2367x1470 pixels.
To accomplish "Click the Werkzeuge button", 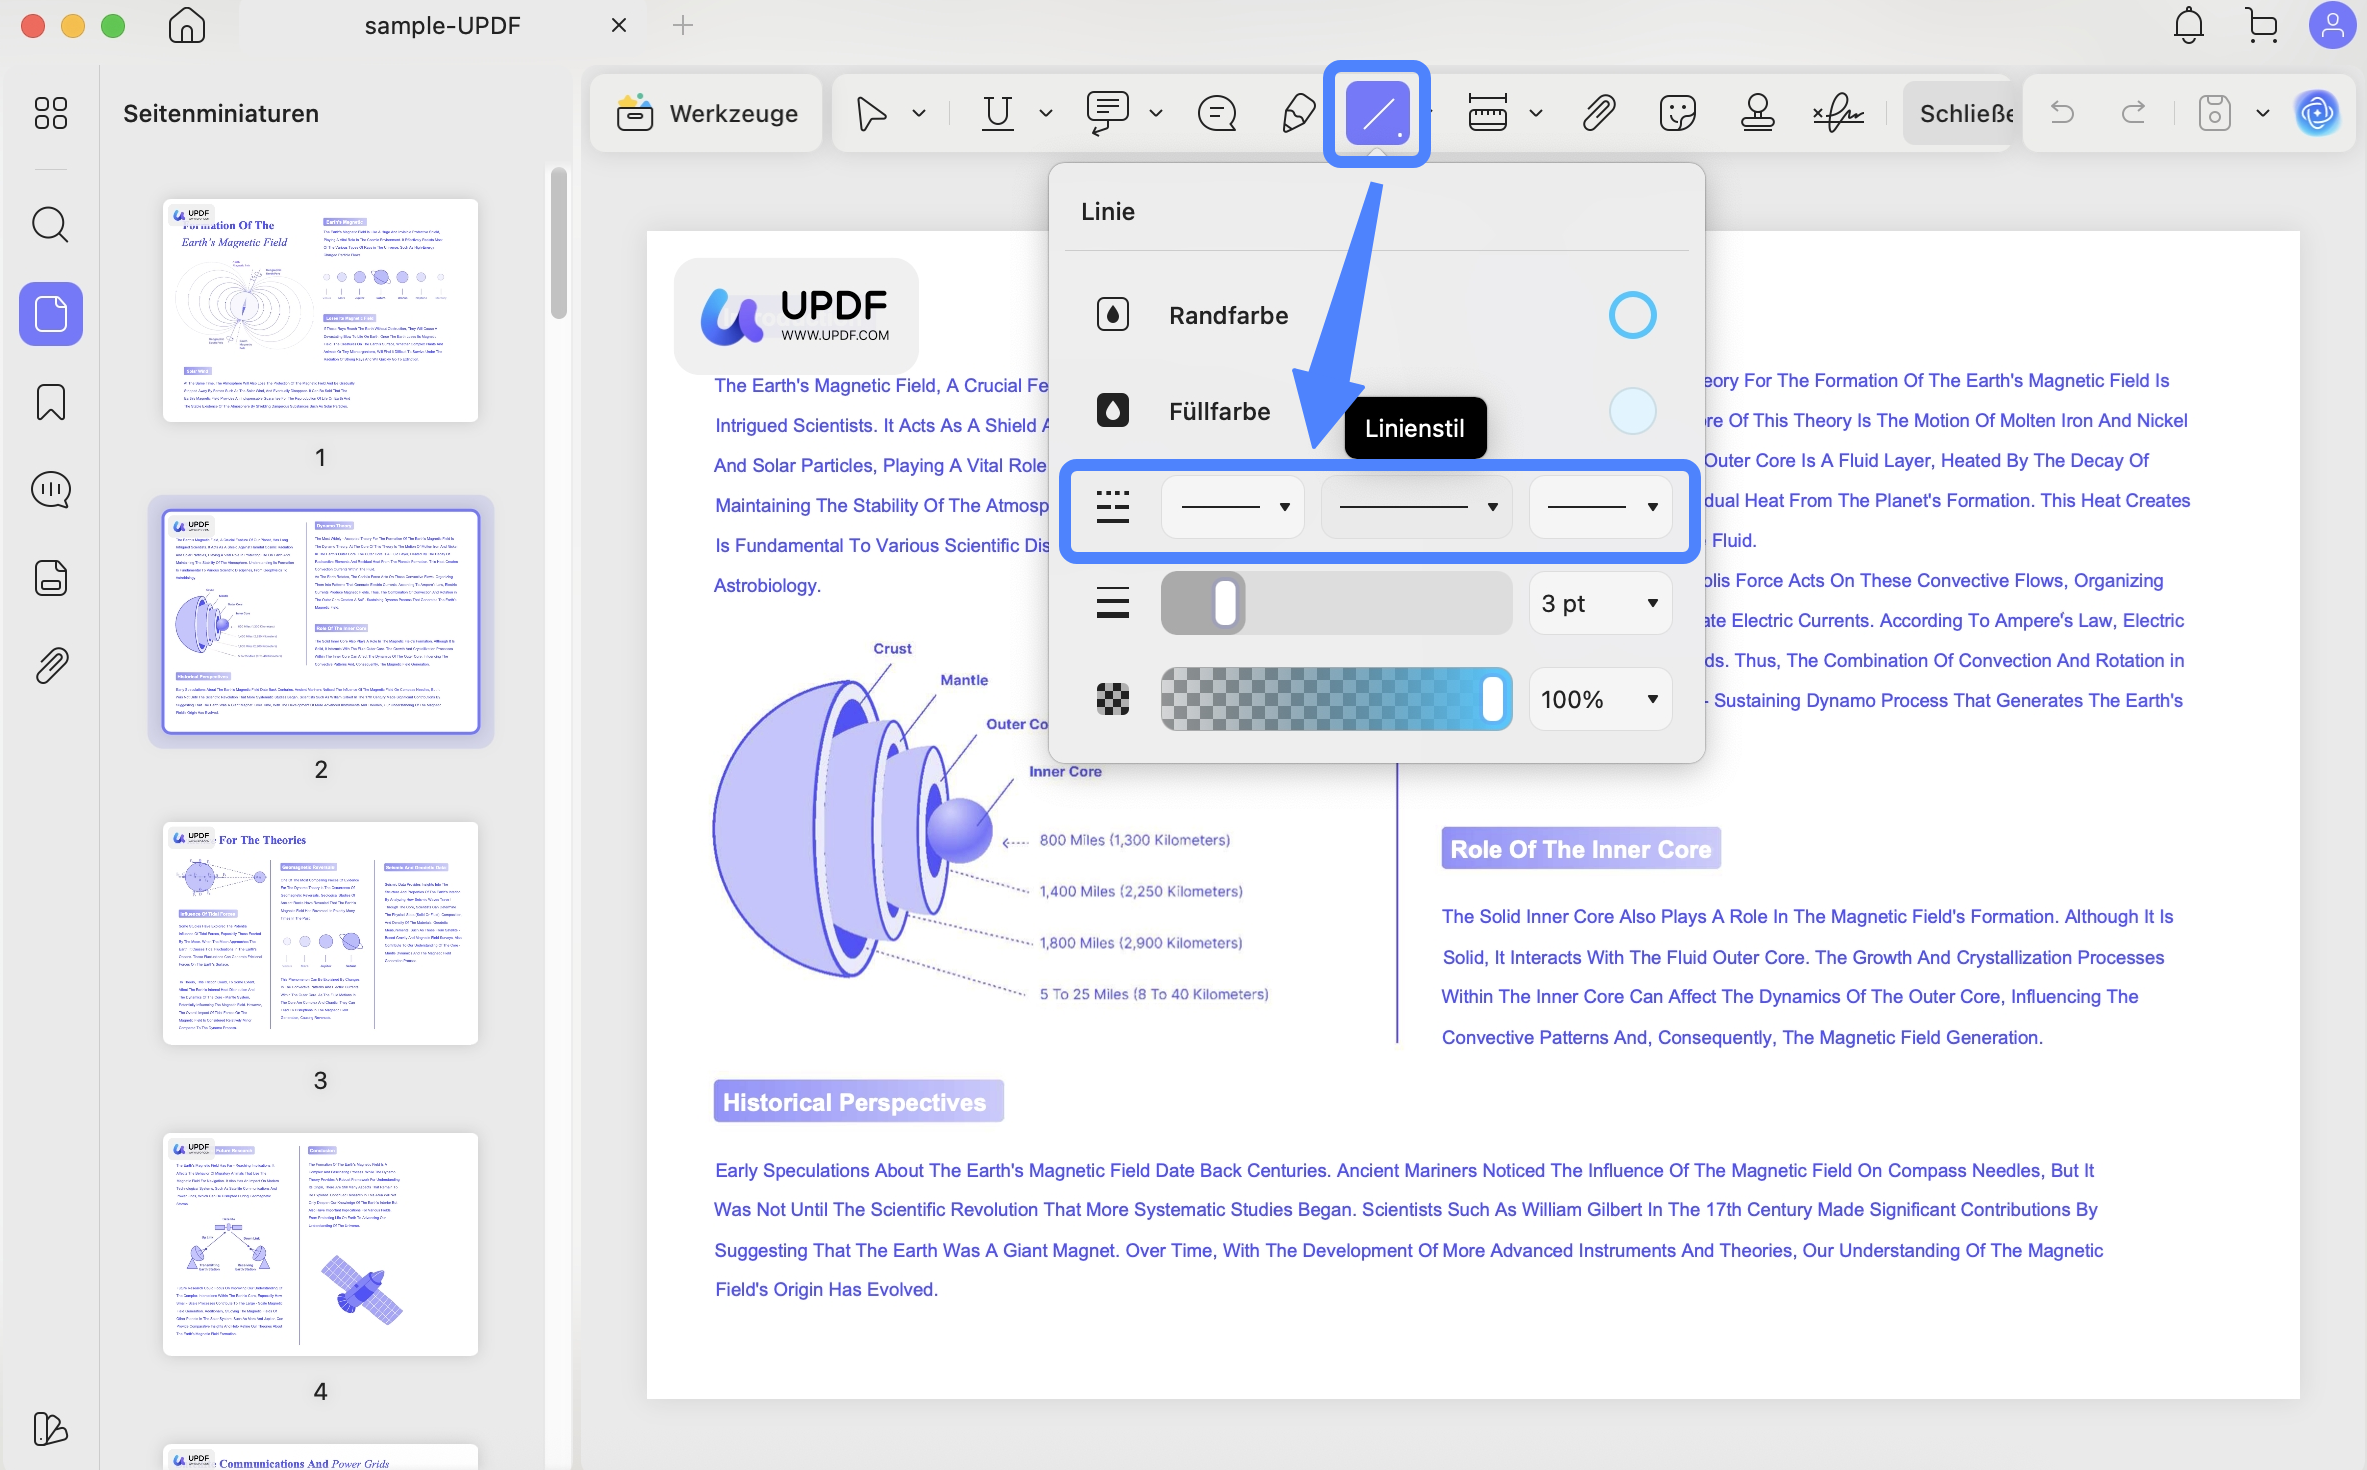I will pos(707,113).
